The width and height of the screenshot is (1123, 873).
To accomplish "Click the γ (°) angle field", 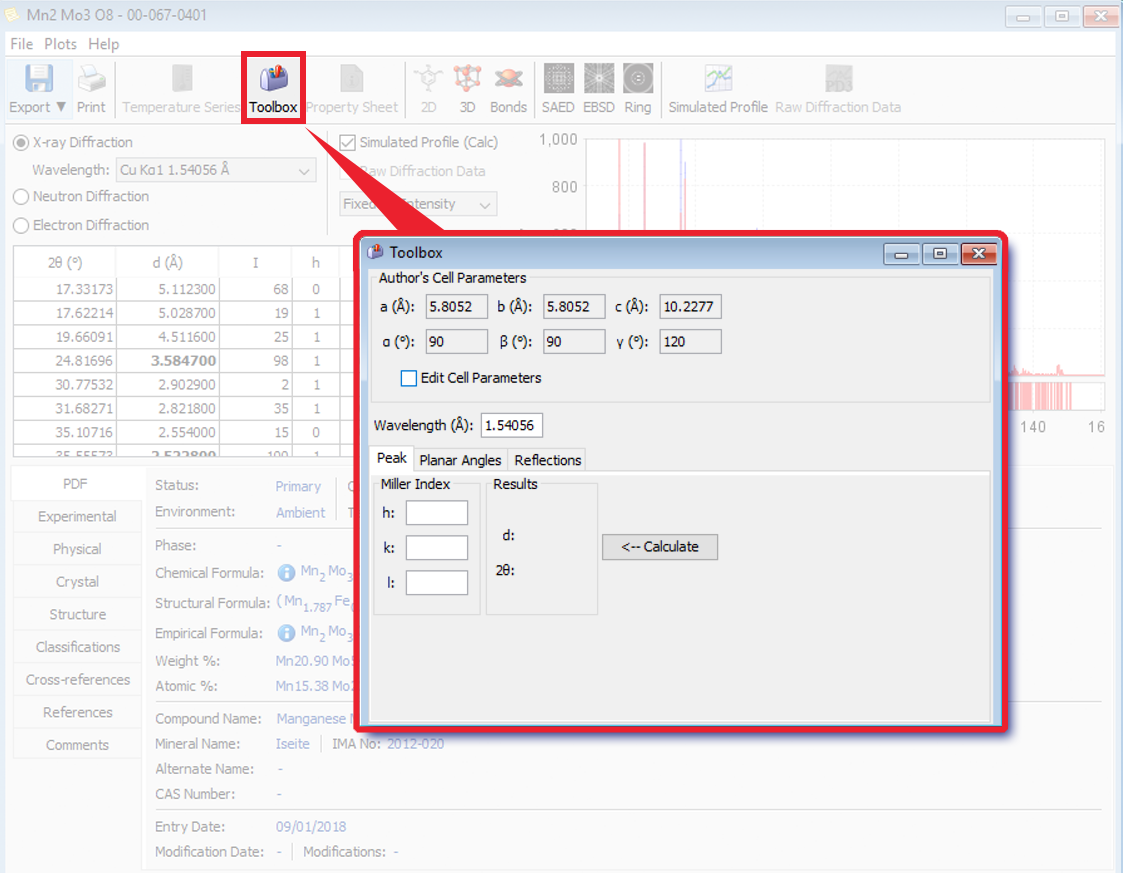I will [690, 342].
